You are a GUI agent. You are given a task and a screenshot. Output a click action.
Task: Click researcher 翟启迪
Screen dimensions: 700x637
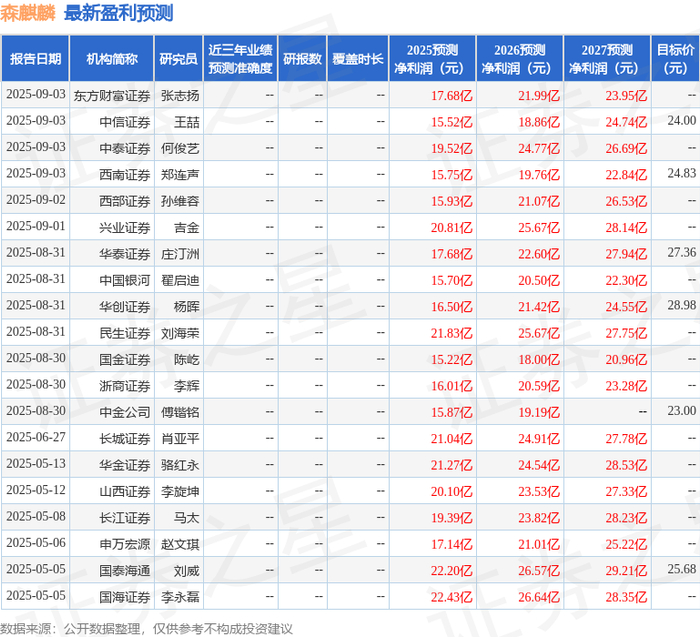pyautogui.click(x=180, y=280)
